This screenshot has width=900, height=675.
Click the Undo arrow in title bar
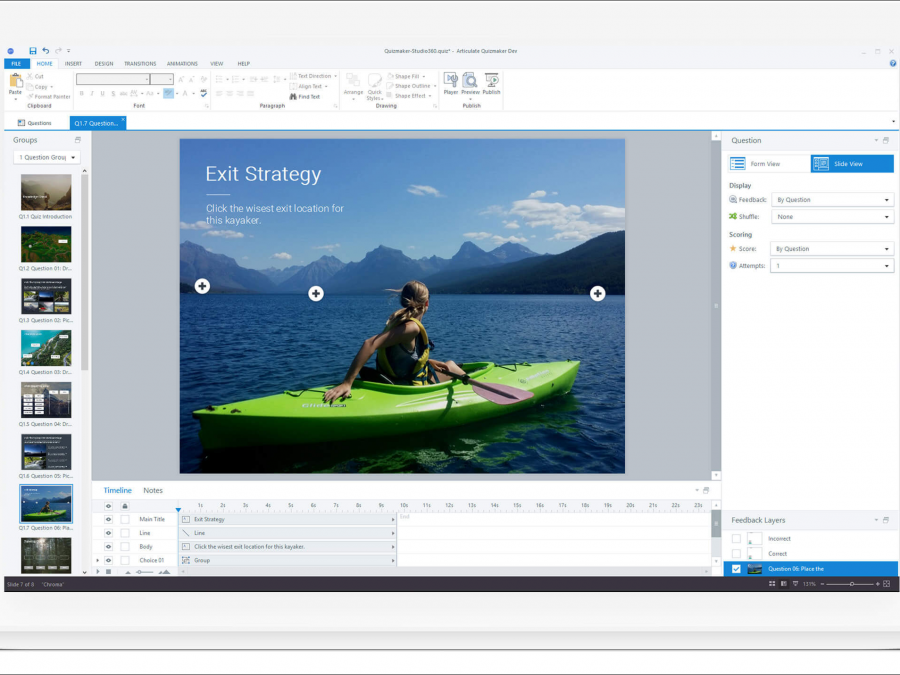coord(46,50)
